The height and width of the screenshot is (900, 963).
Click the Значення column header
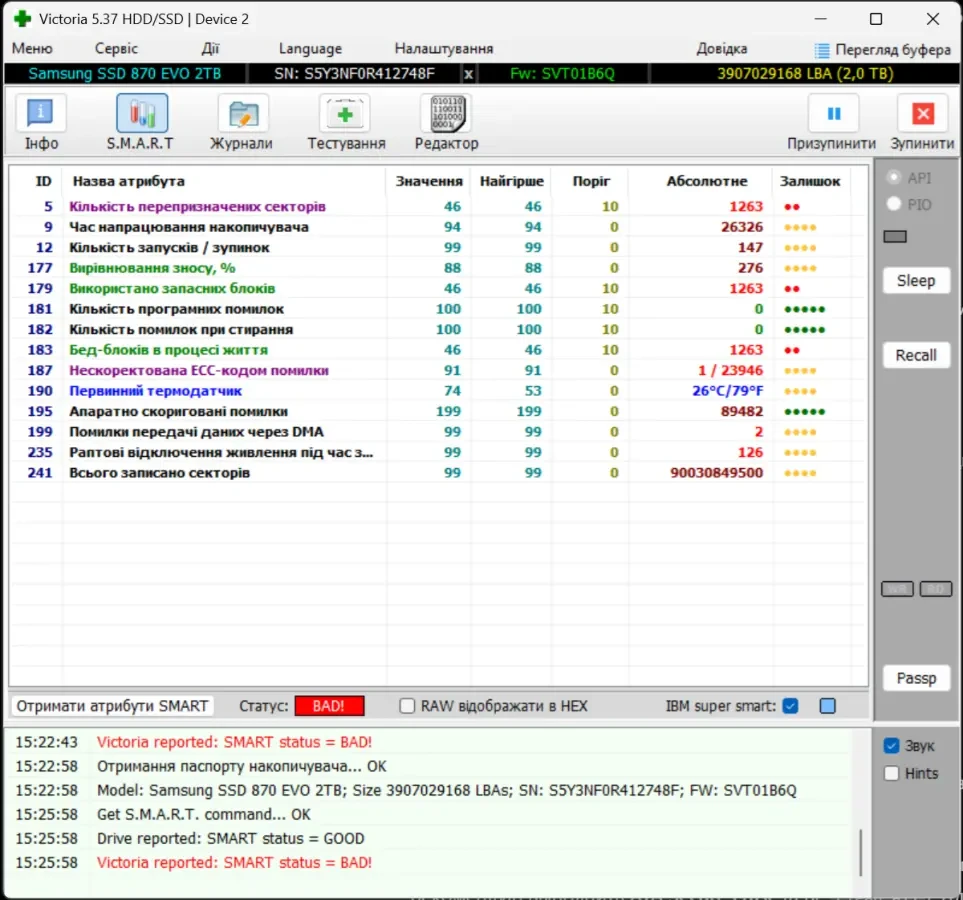click(x=429, y=181)
